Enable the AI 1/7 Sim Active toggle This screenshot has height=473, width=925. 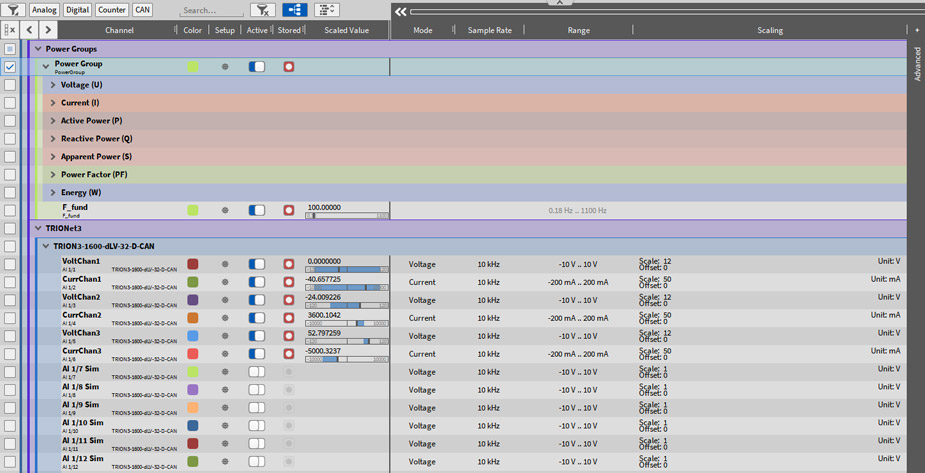click(x=257, y=372)
